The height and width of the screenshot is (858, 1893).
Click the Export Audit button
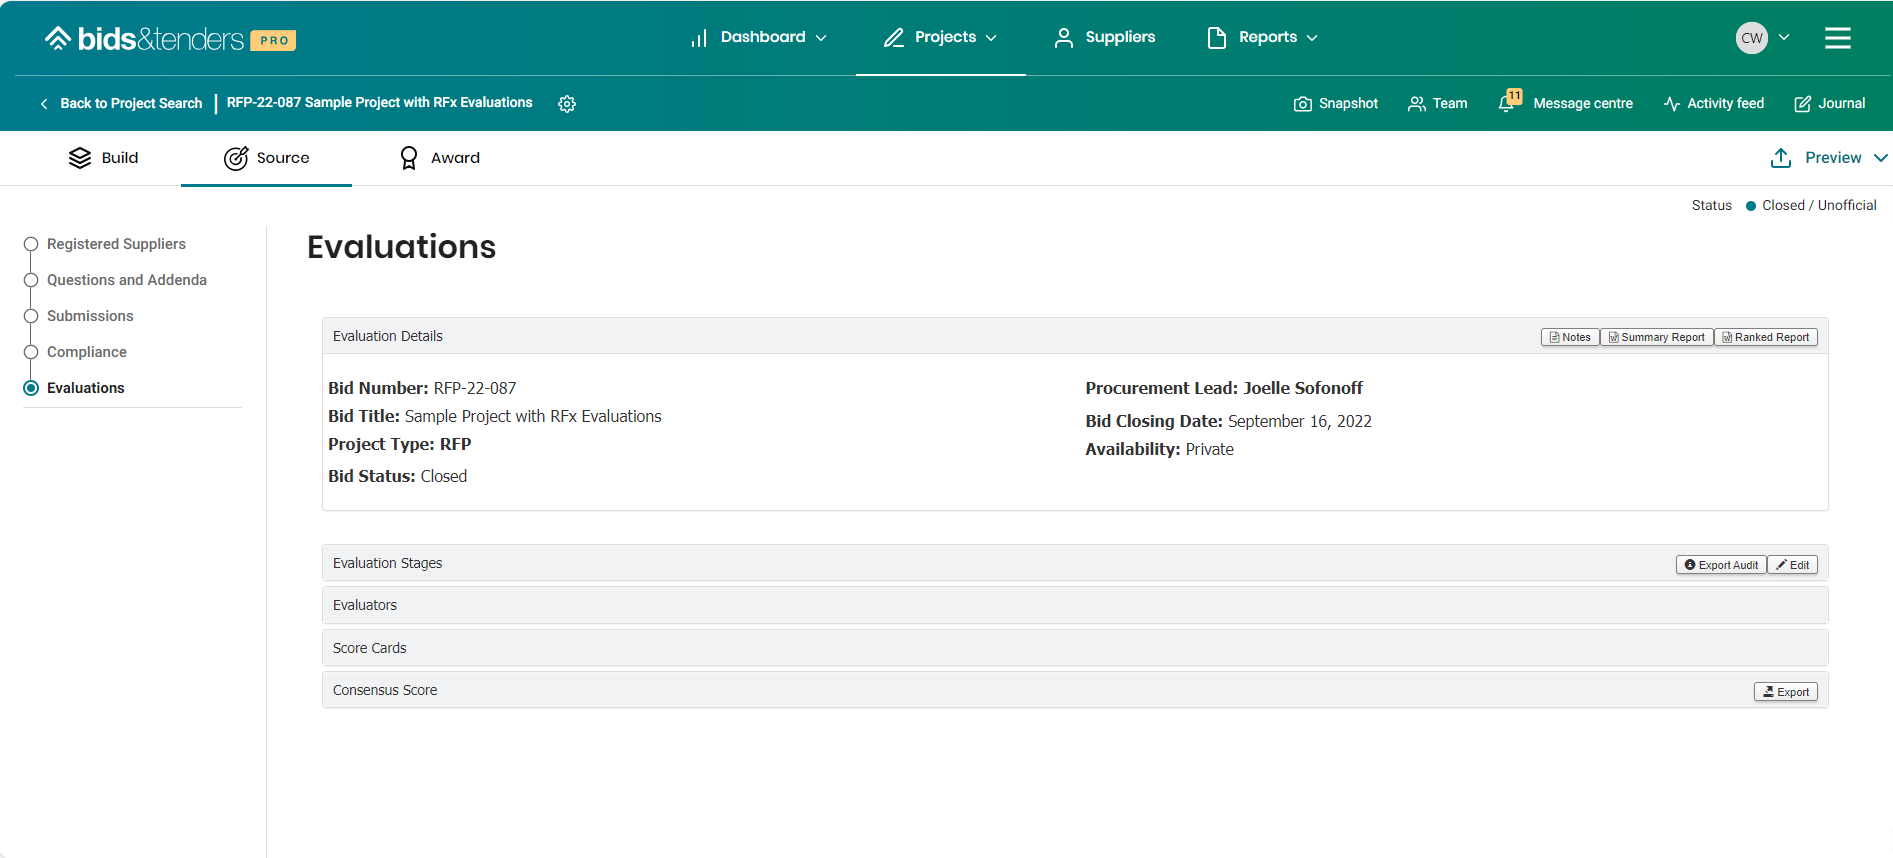pos(1720,565)
